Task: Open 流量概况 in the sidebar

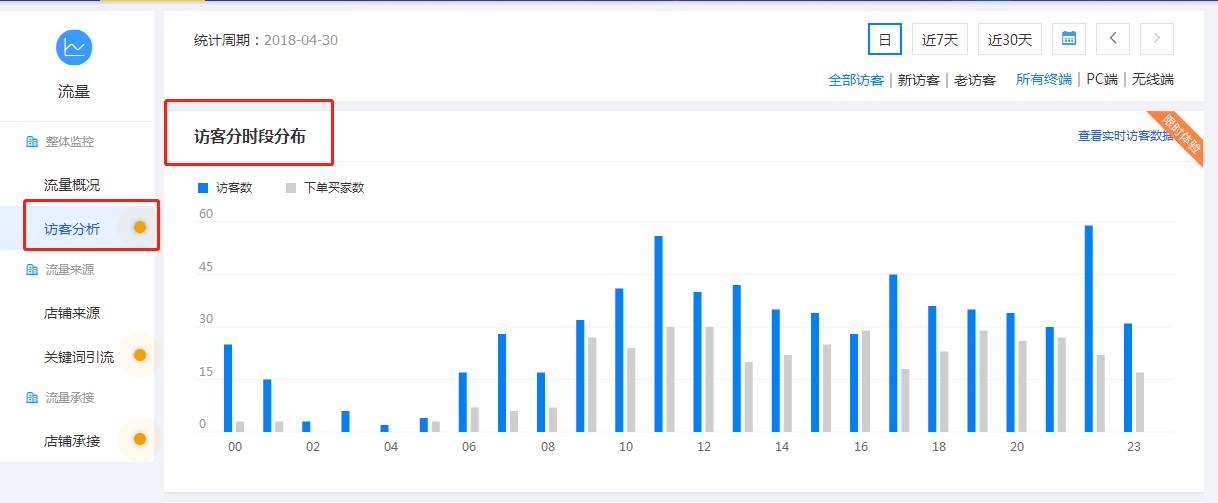Action: (72, 185)
